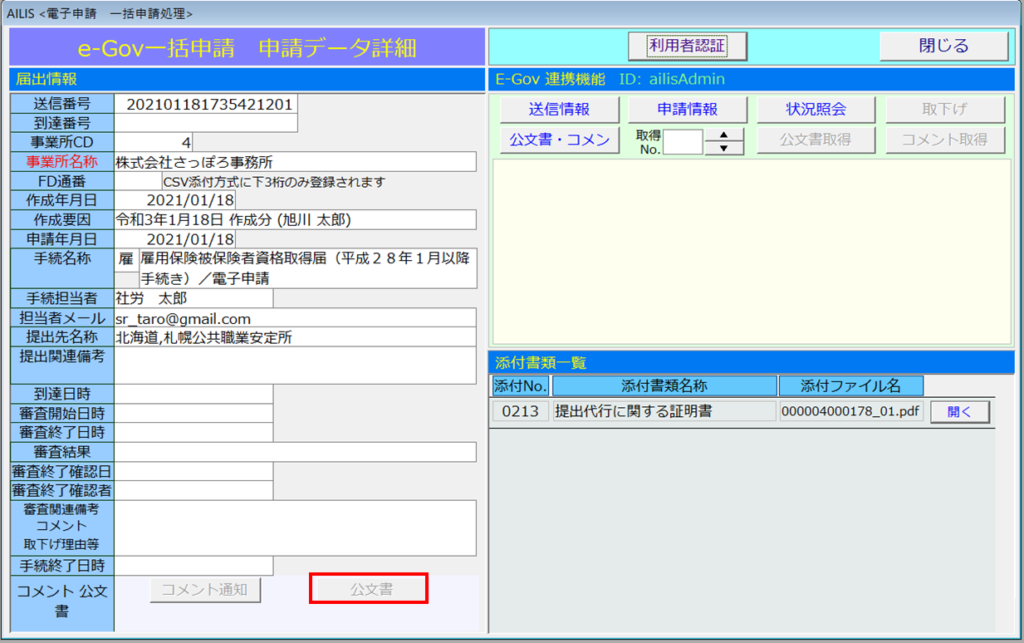The image size is (1024, 643).
Task: Close the dialog with 閉じる
Action: click(x=943, y=45)
